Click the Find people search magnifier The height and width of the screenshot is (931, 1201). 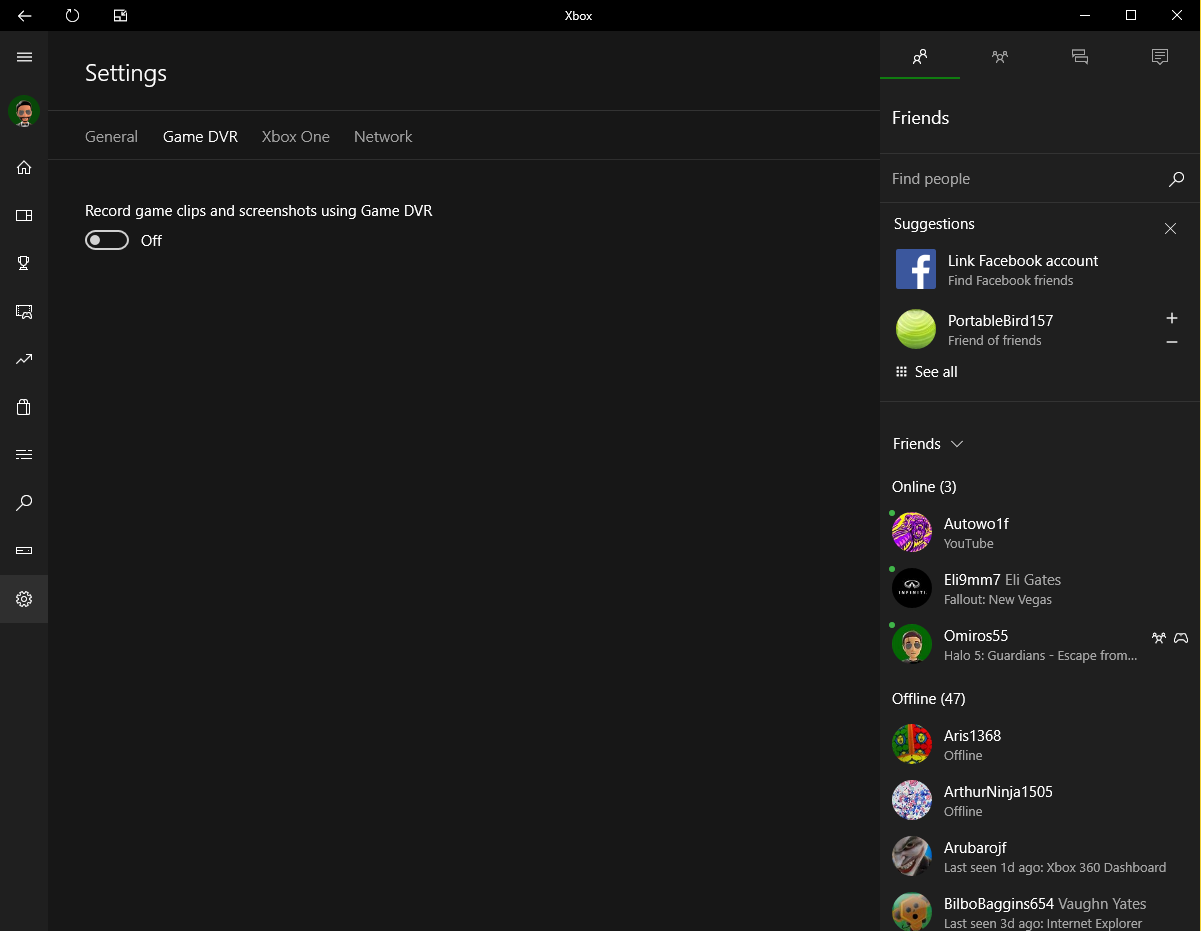tap(1176, 179)
